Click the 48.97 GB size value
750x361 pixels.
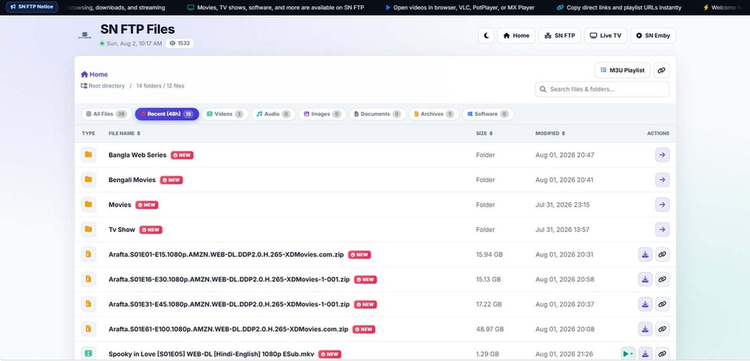tap(490, 329)
